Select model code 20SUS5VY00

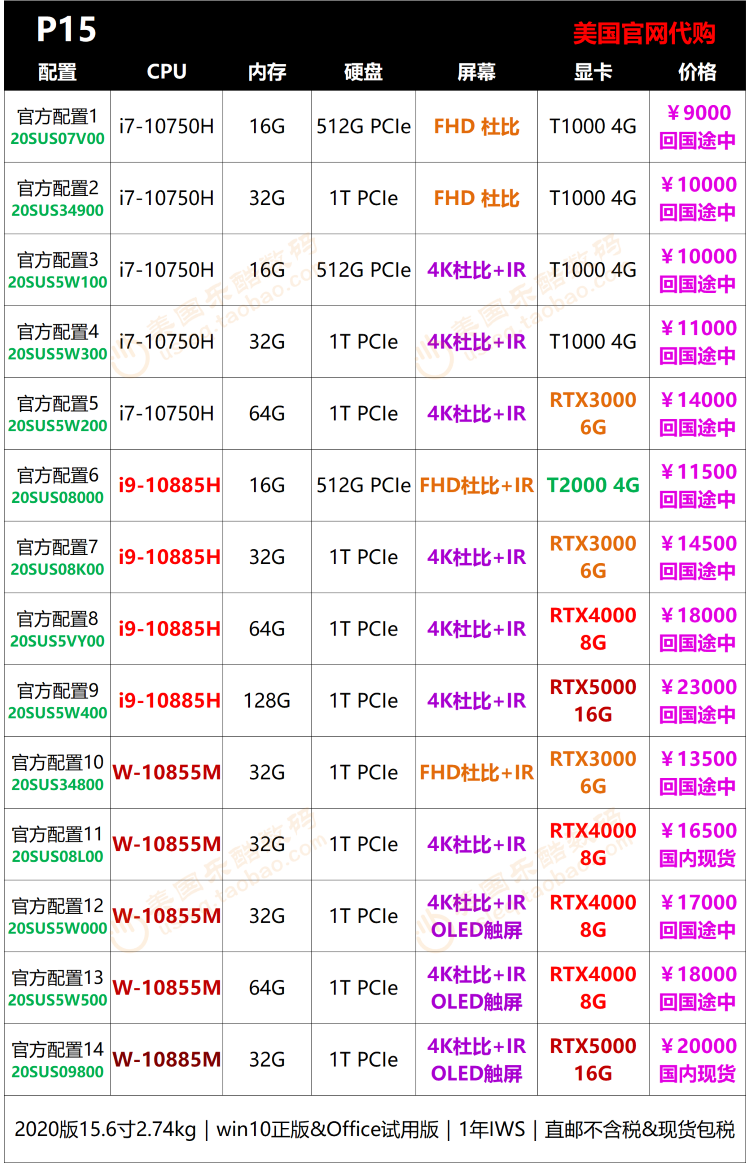click(x=57, y=642)
